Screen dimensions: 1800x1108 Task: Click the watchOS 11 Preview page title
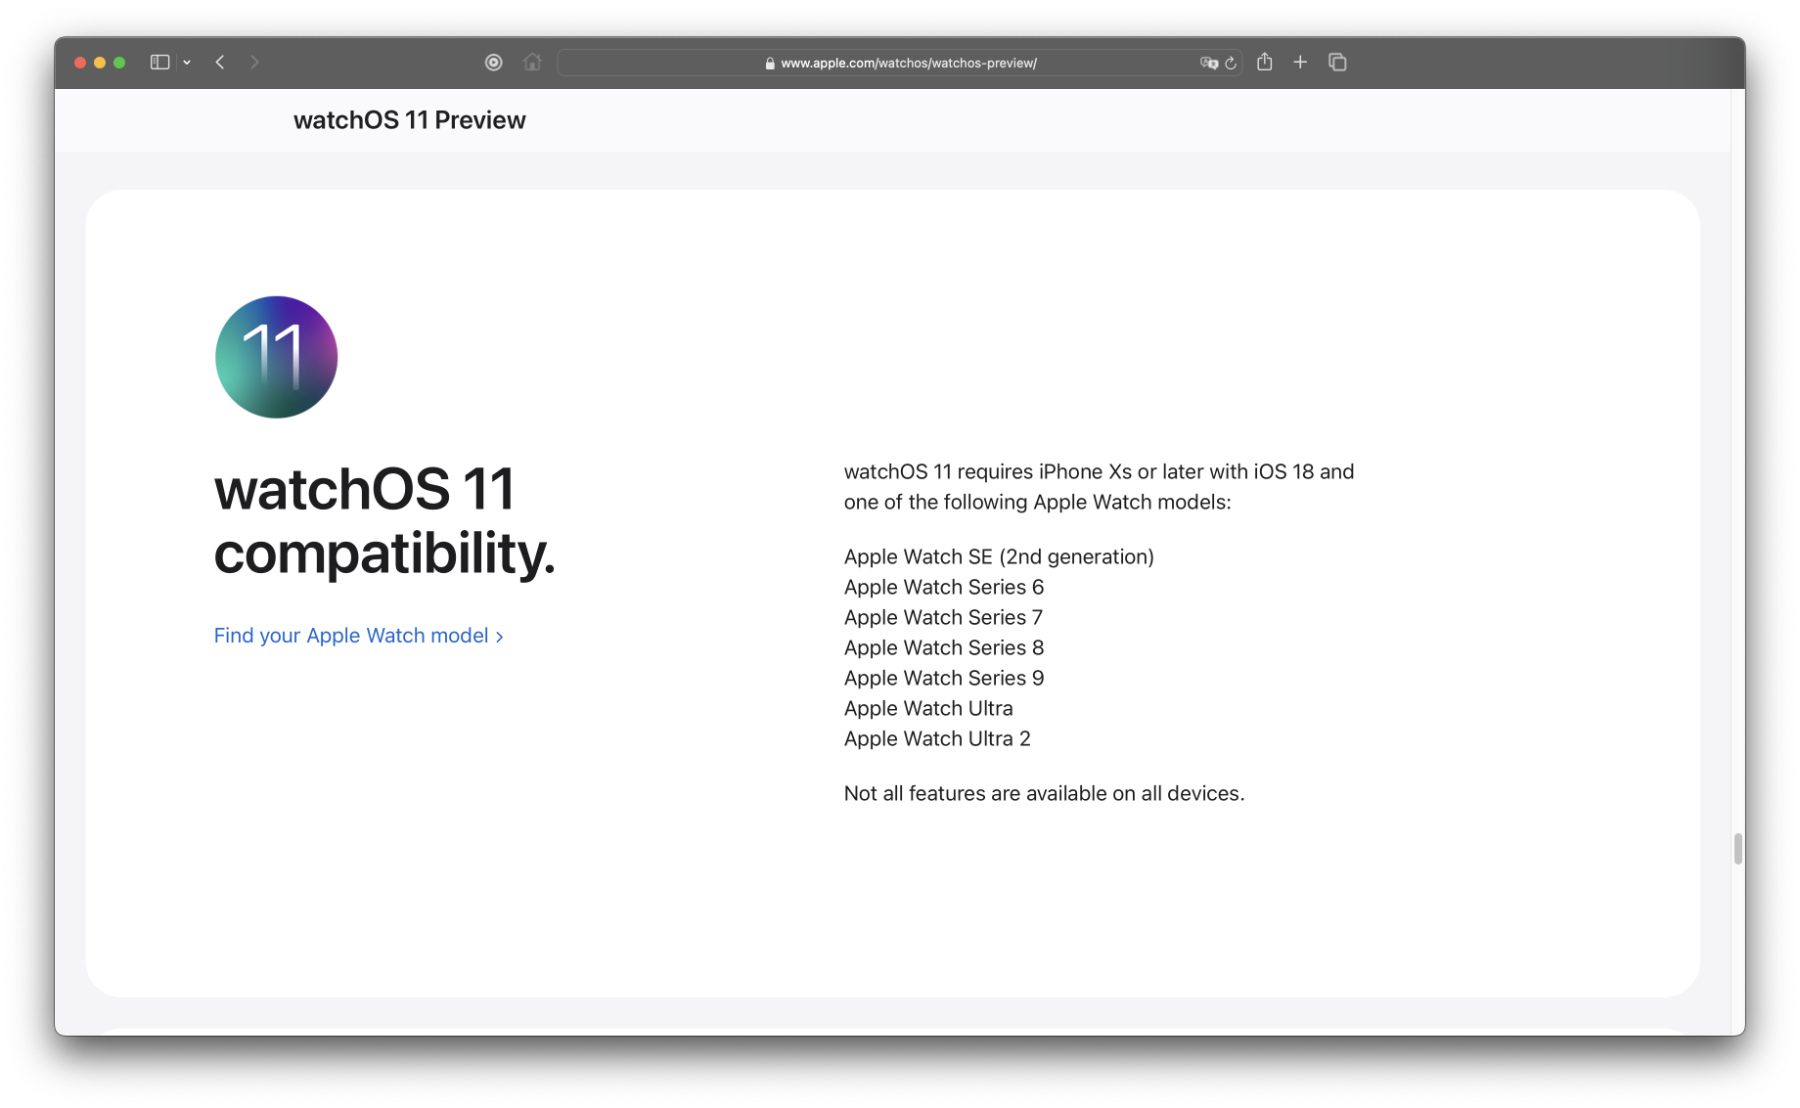click(x=409, y=120)
